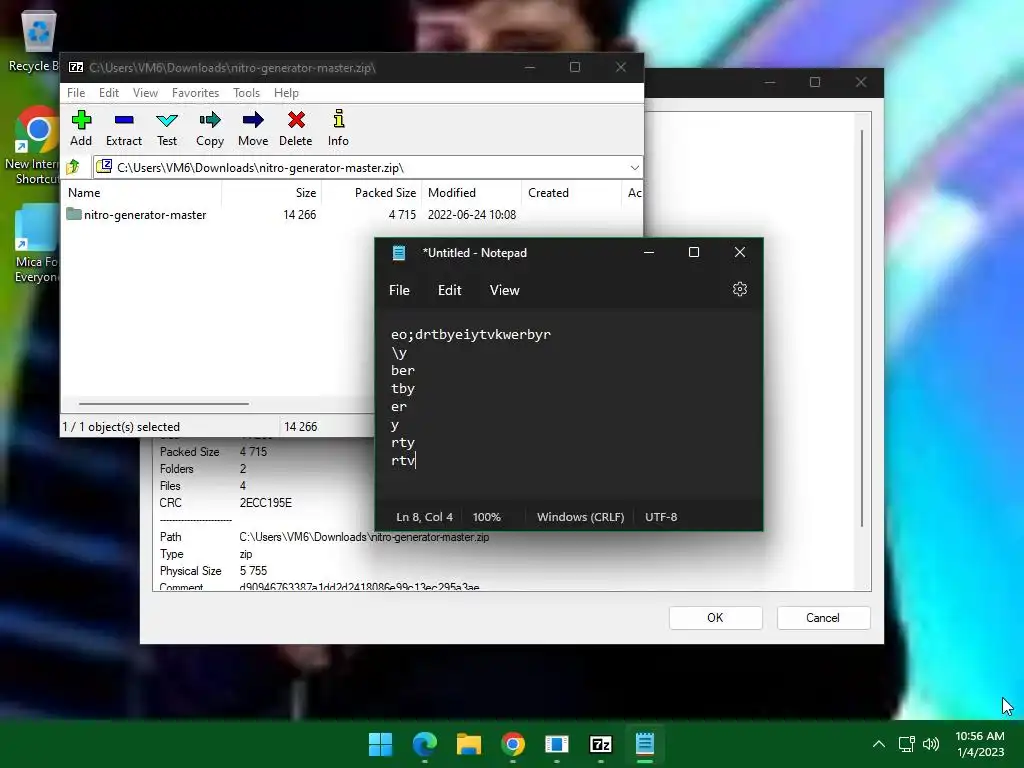
Task: Open the blue window app in the taskbar
Action: coord(556,744)
